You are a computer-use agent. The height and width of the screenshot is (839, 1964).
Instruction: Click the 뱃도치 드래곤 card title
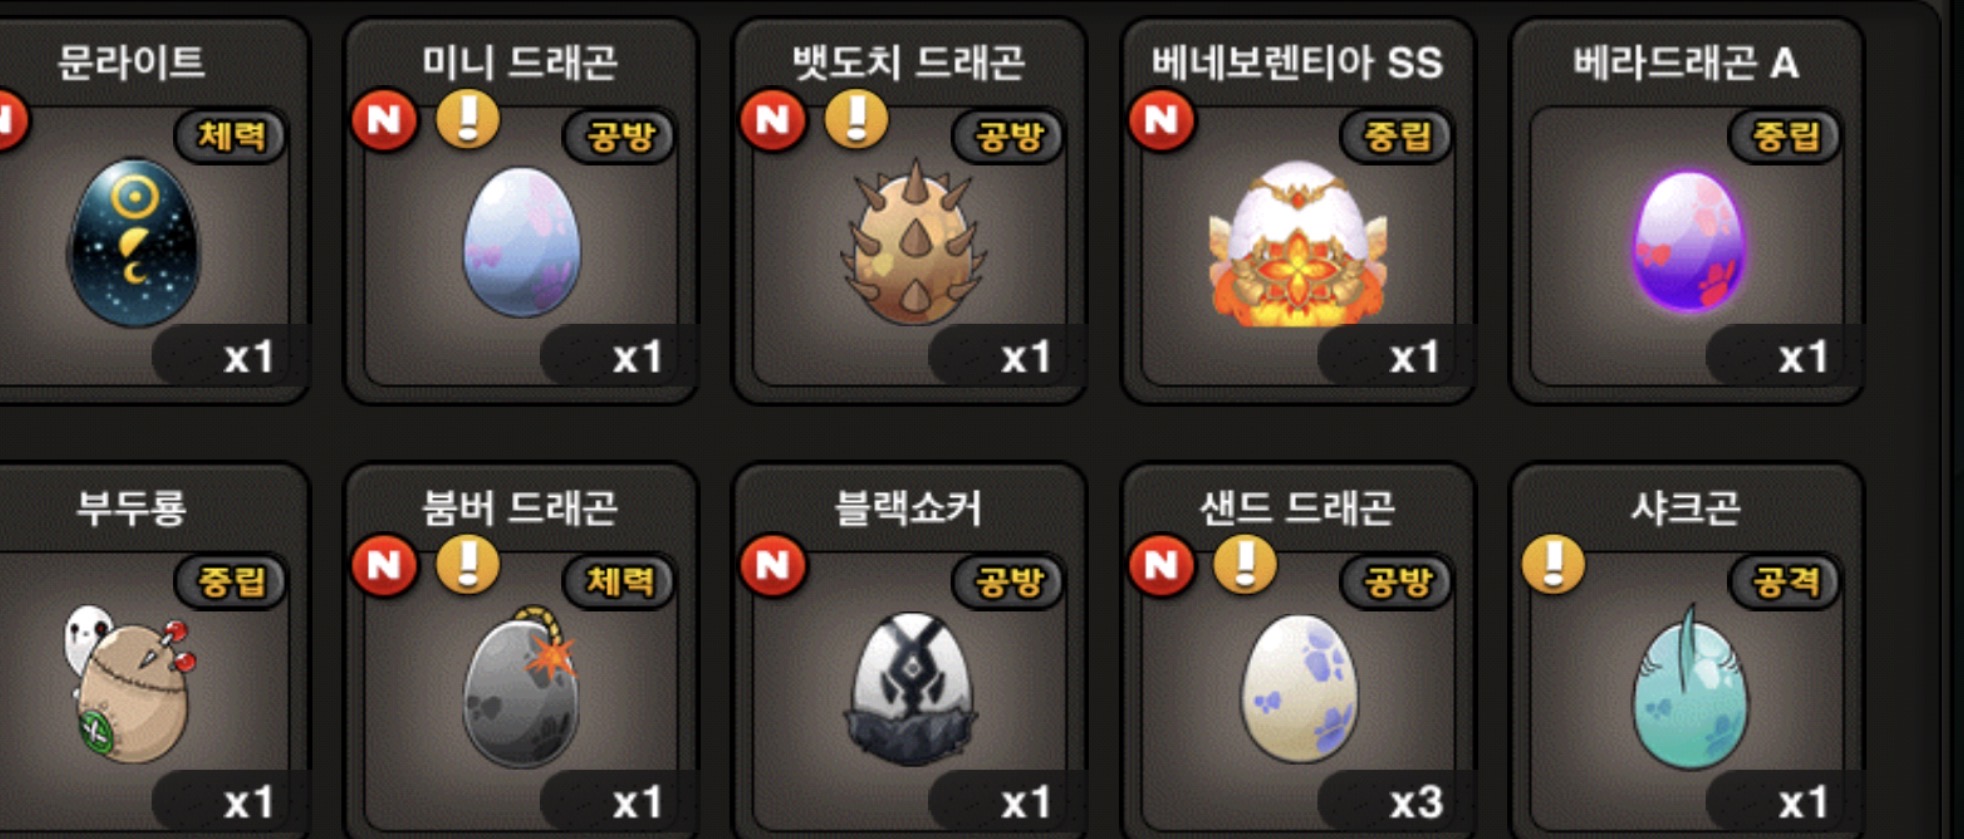click(908, 63)
